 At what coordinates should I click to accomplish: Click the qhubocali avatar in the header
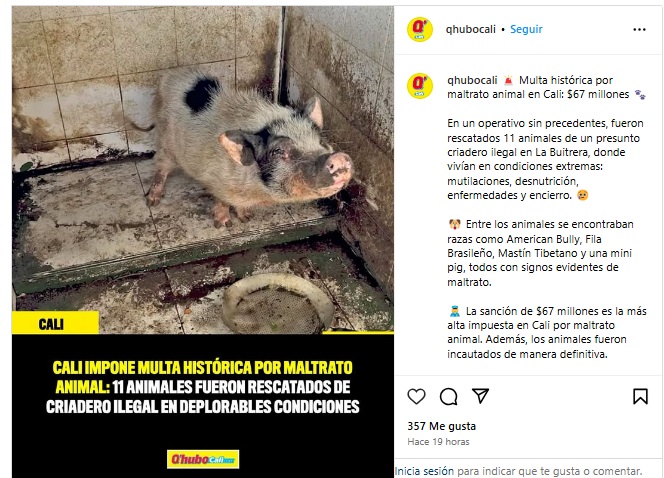pyautogui.click(x=420, y=29)
